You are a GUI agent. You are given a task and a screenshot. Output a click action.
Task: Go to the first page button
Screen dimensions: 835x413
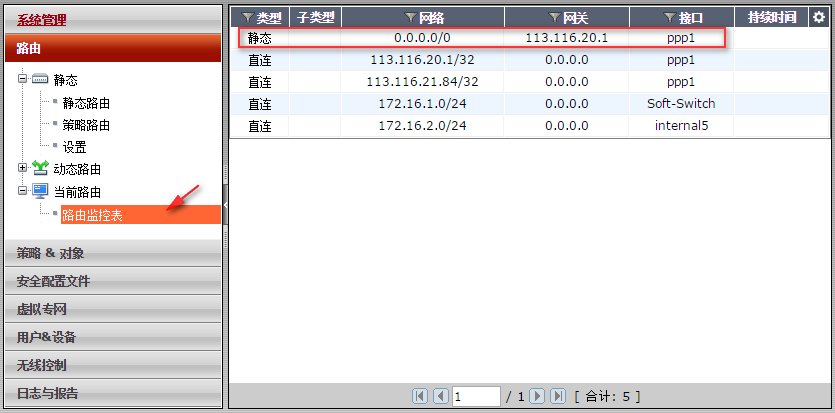[420, 396]
